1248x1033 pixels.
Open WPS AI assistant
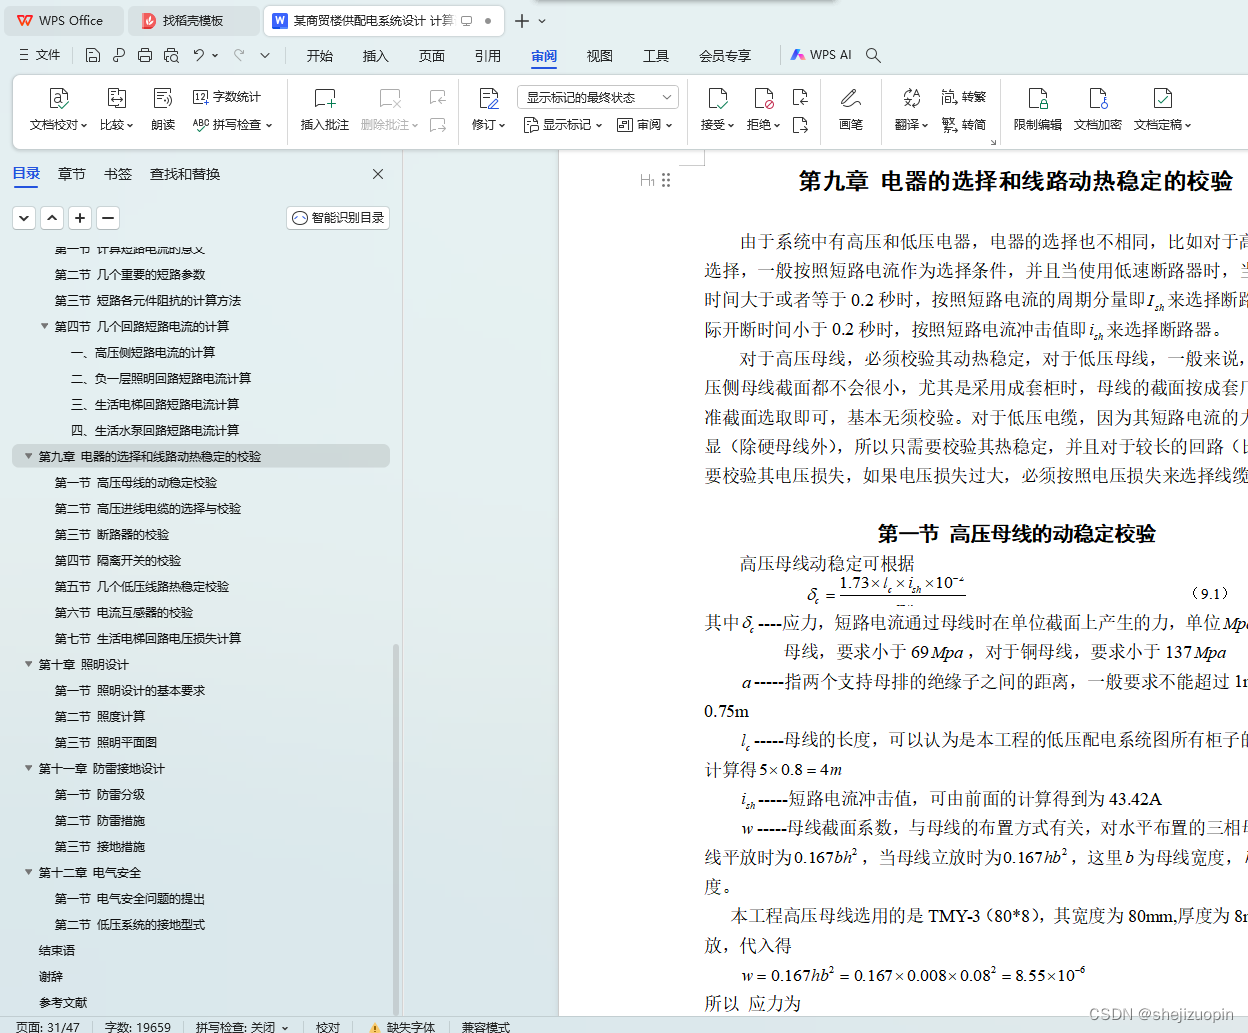pyautogui.click(x=821, y=55)
